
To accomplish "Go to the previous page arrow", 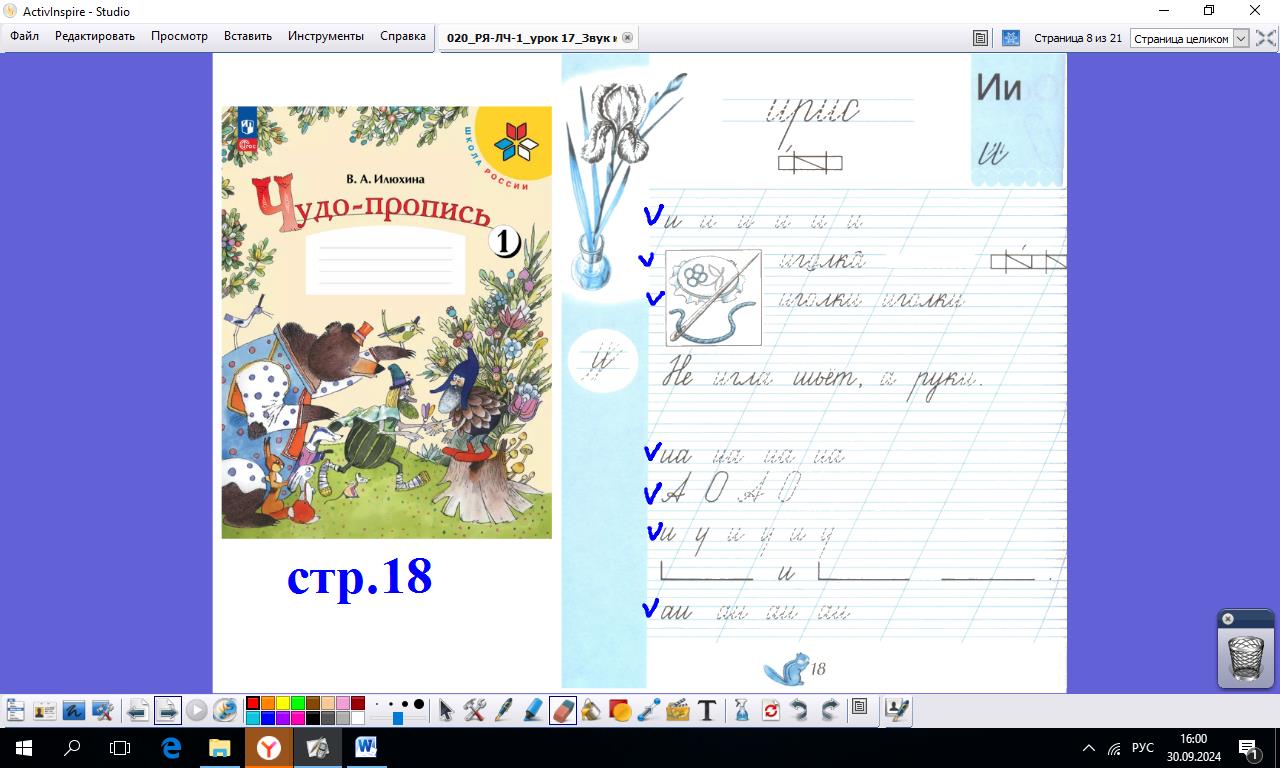I will (138, 711).
